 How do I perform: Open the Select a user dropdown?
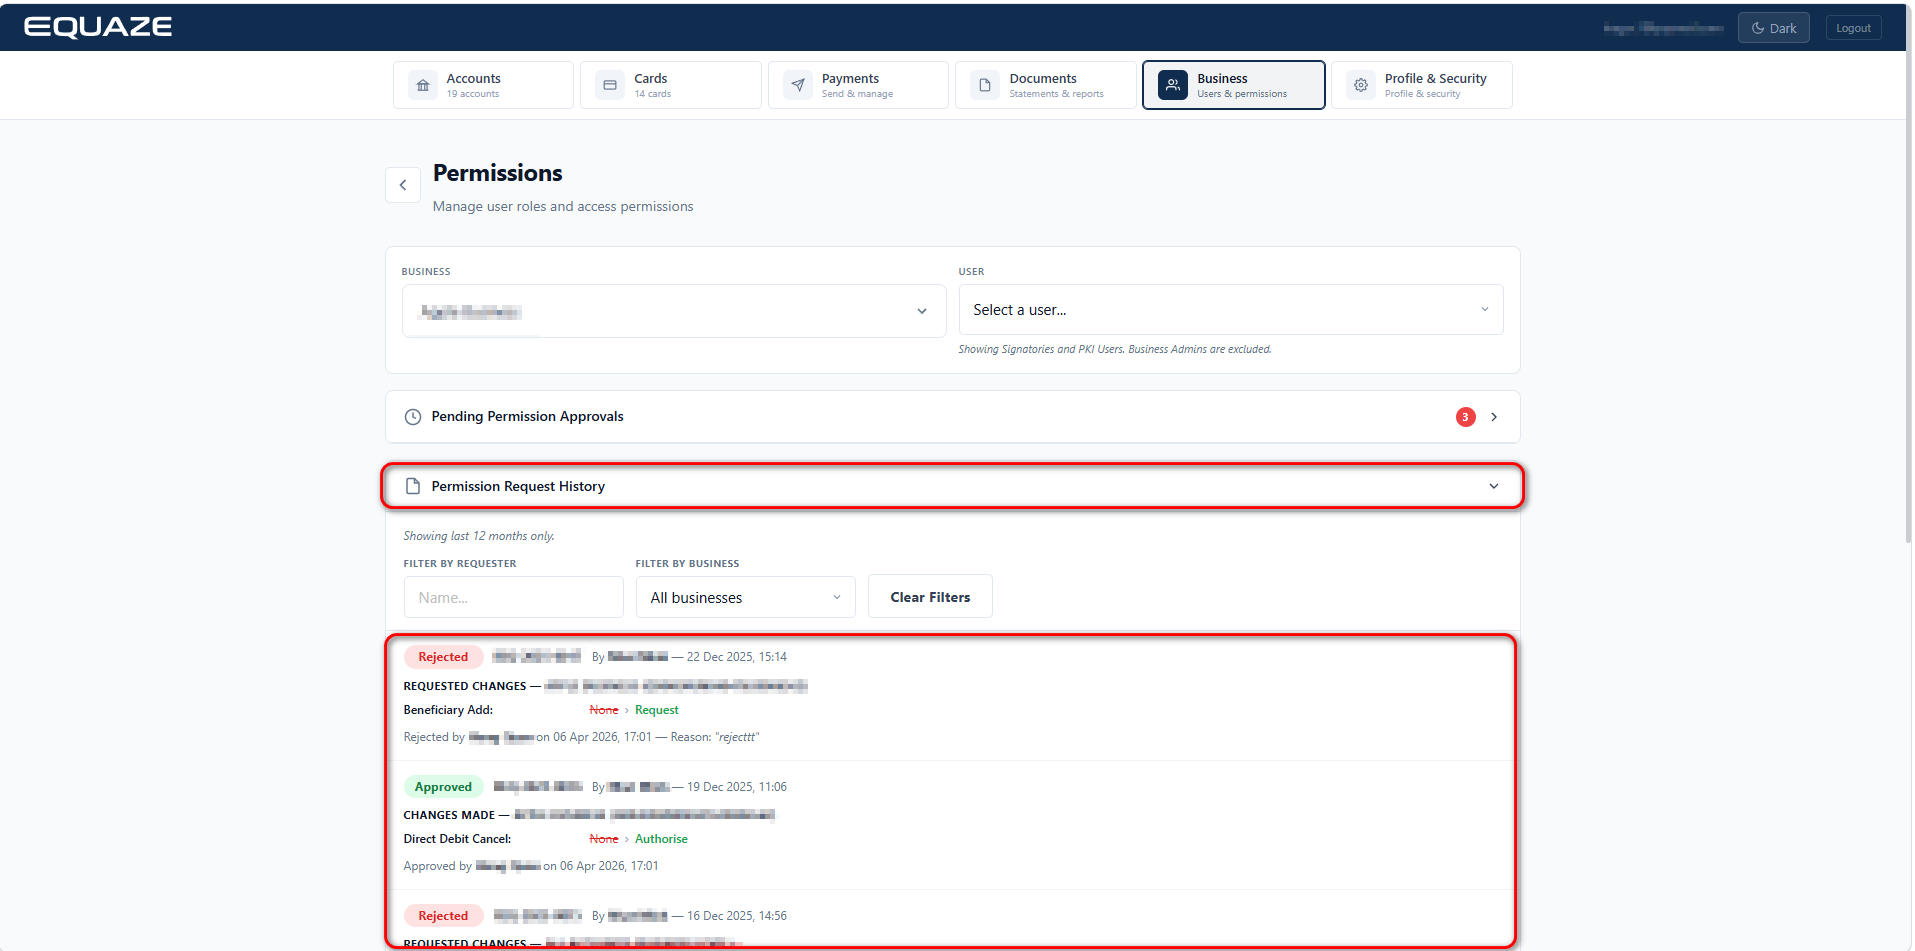1231,310
